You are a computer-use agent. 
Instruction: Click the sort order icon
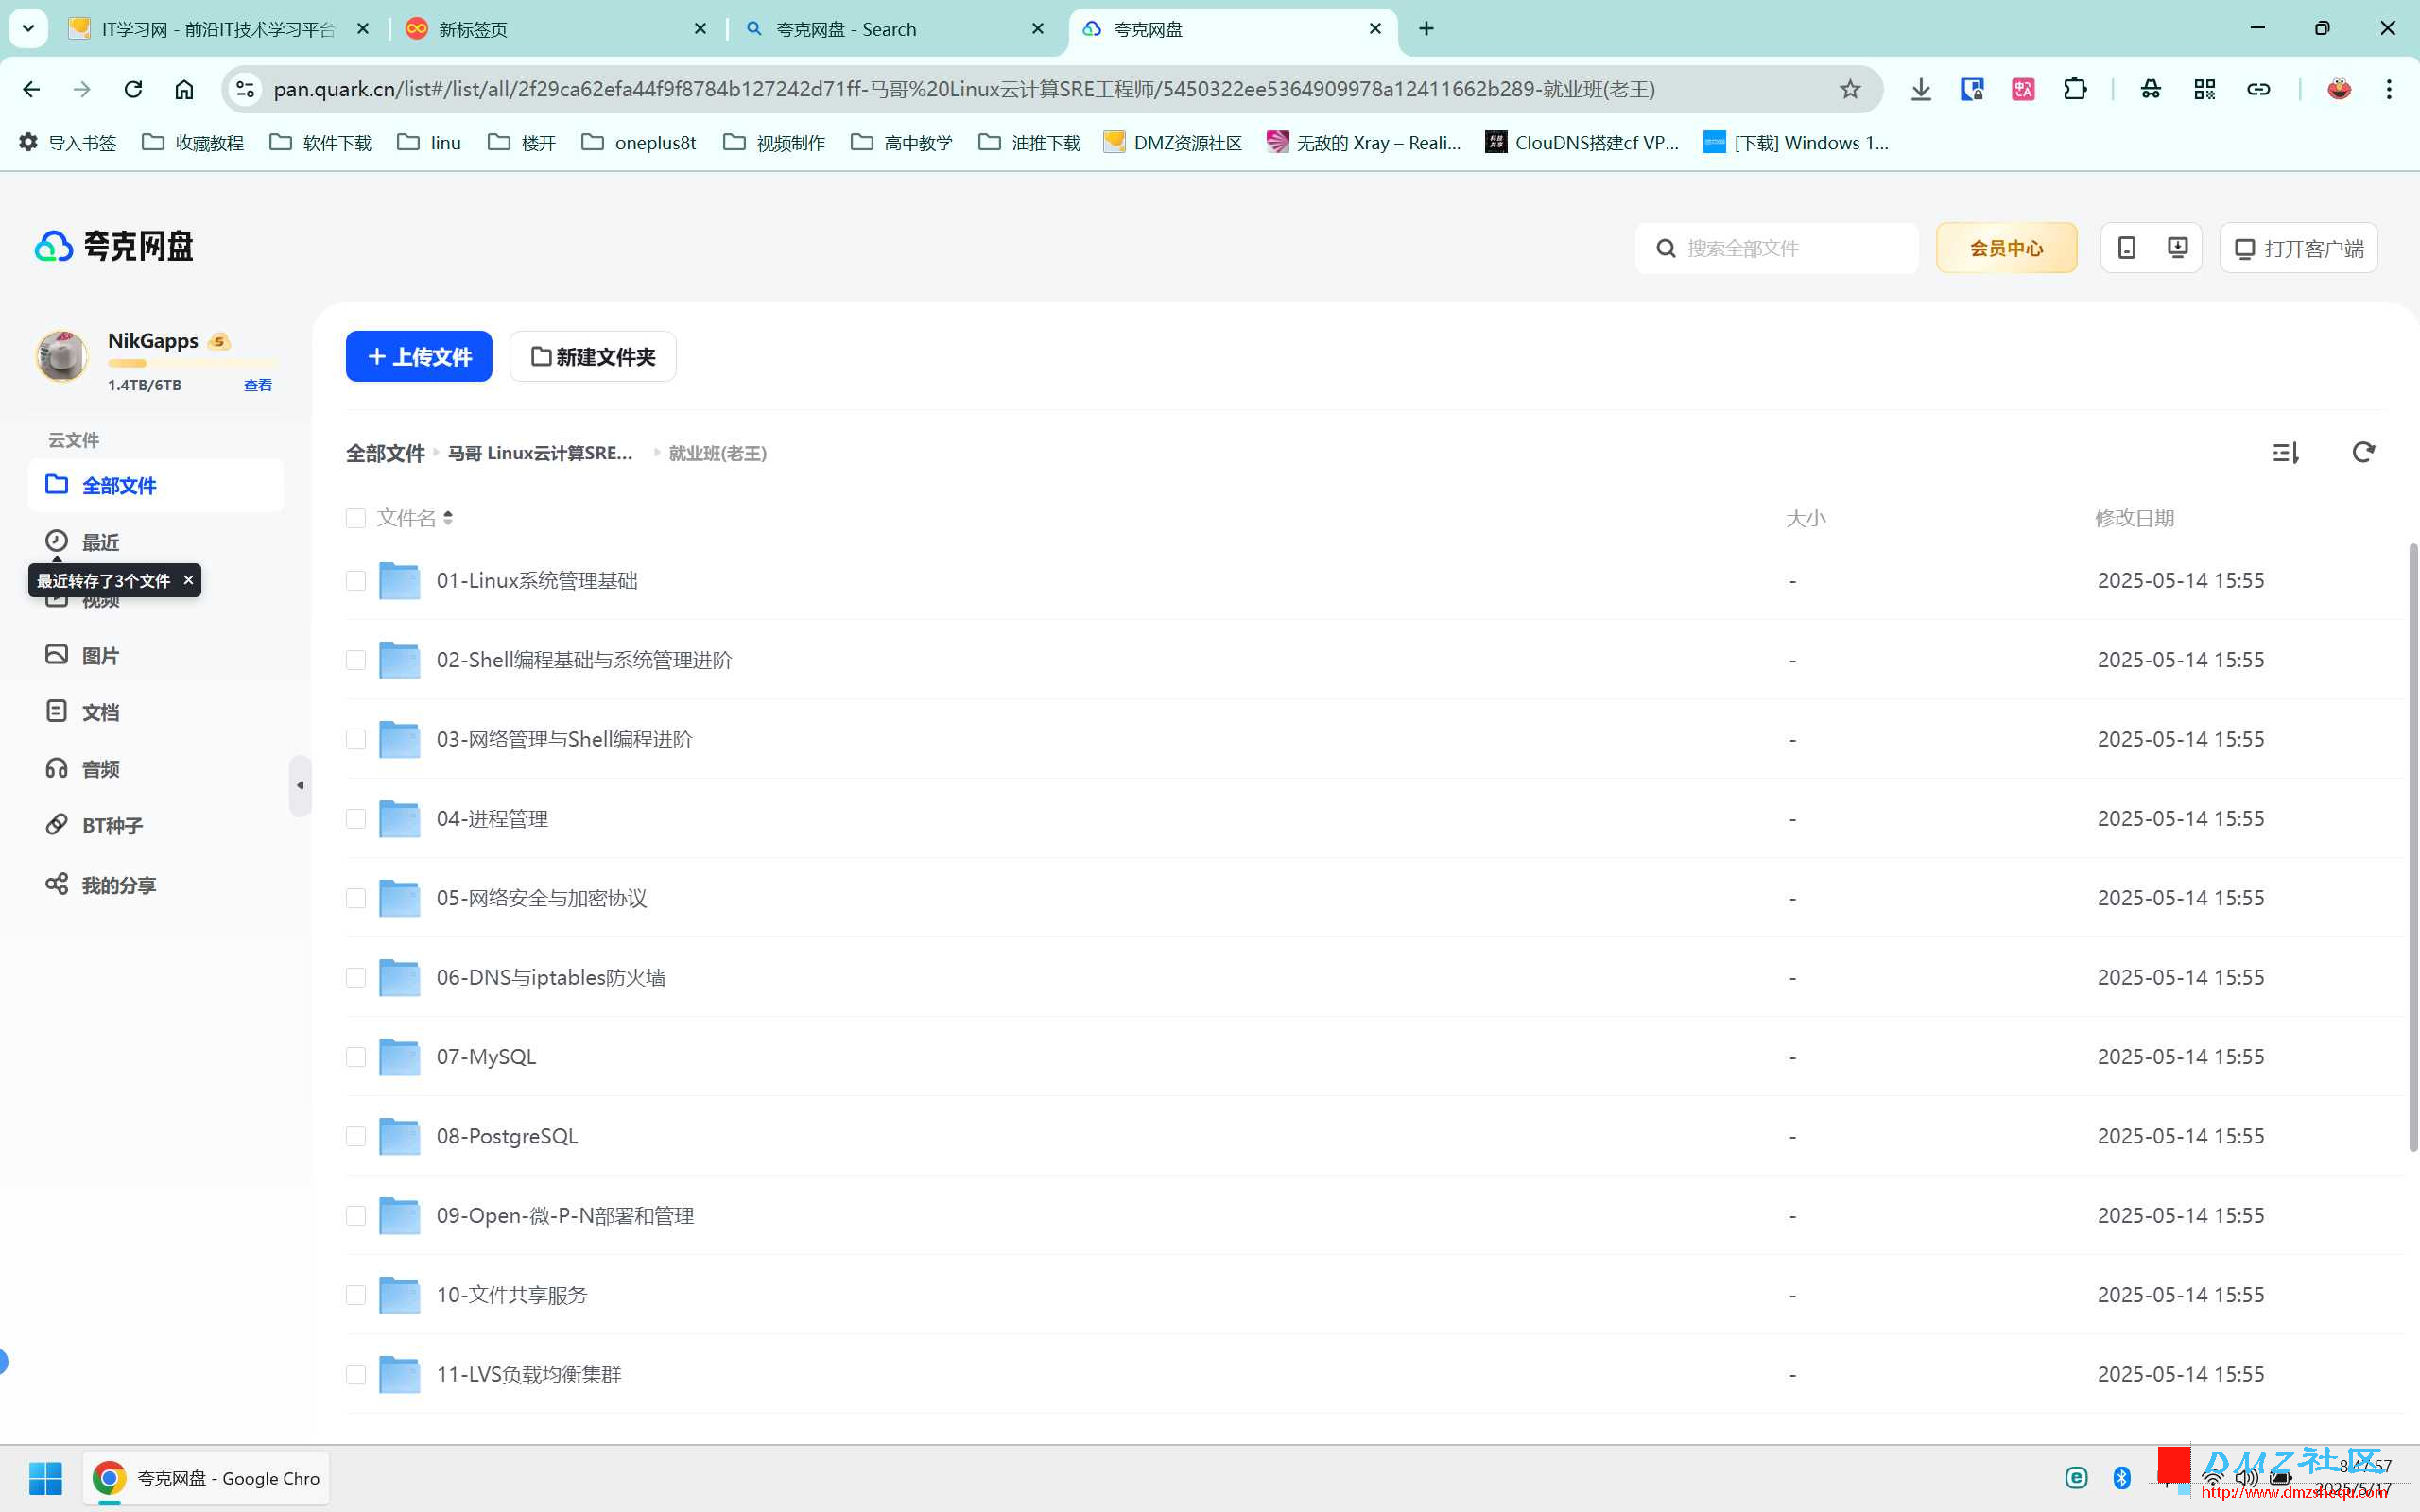point(2285,453)
